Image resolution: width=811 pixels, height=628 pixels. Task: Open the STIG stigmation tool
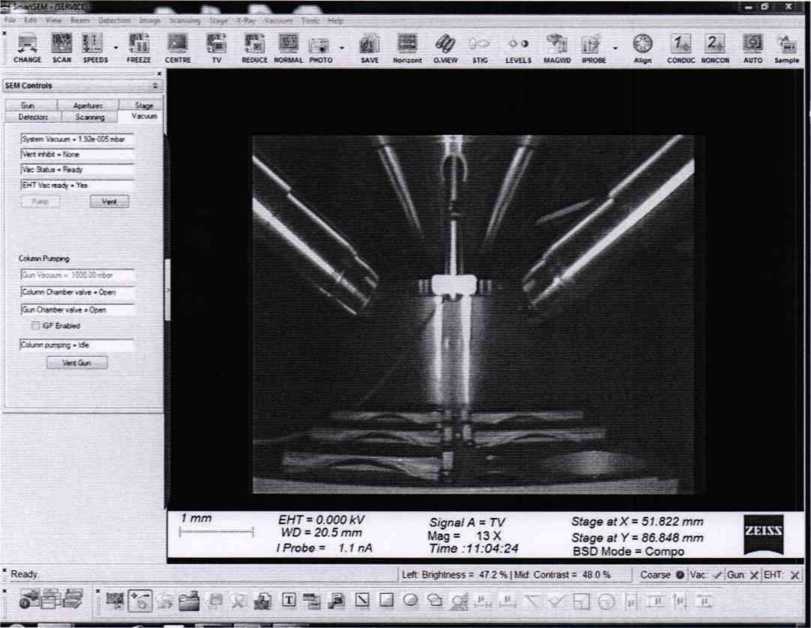(479, 45)
